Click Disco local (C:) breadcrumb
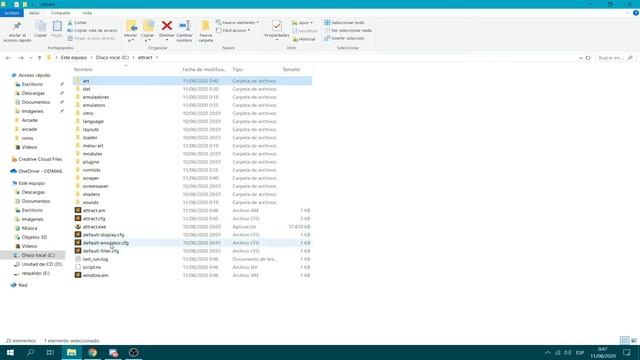Screen dimensions: 640x360 click(112, 58)
